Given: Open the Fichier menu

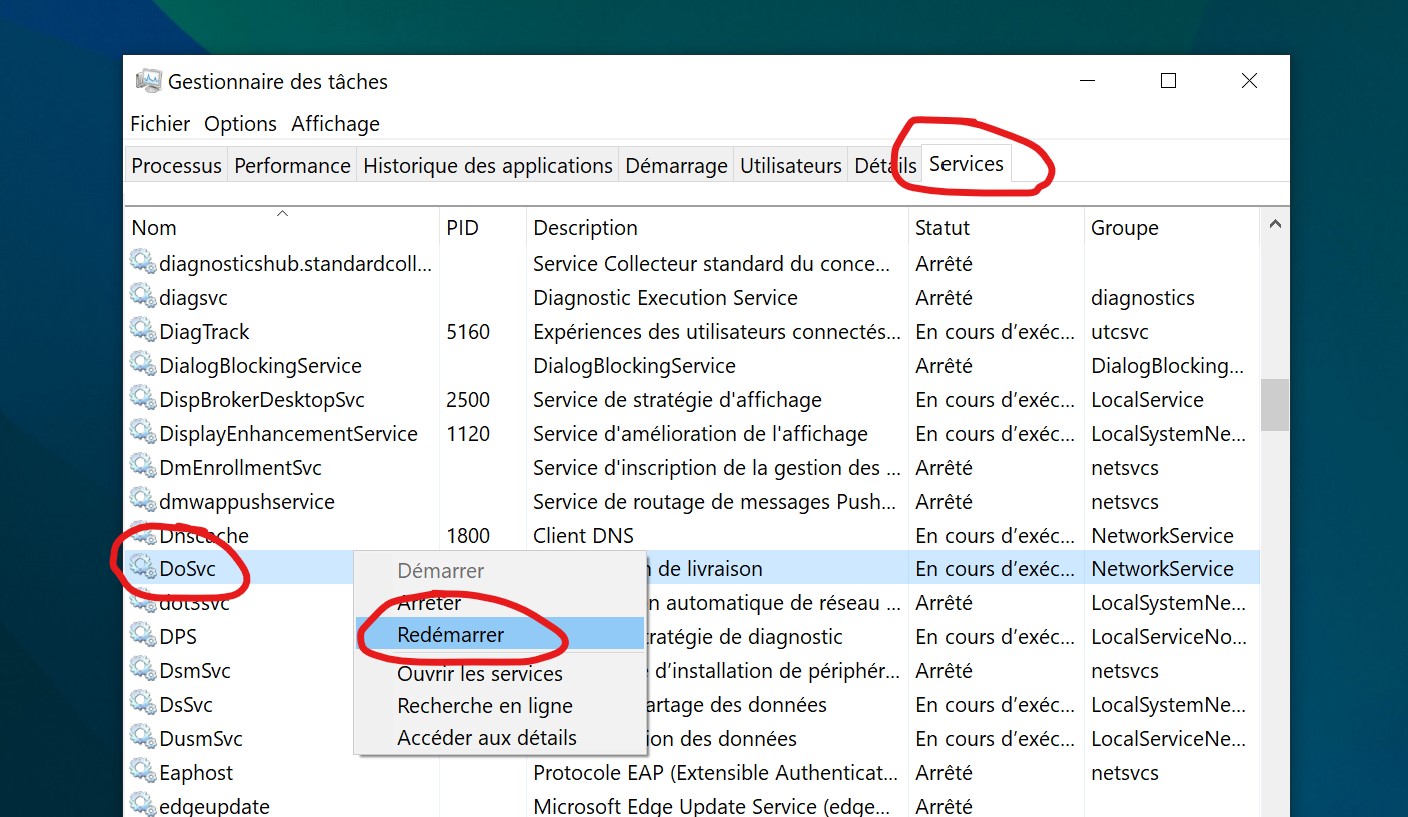Looking at the screenshot, I should tap(160, 124).
